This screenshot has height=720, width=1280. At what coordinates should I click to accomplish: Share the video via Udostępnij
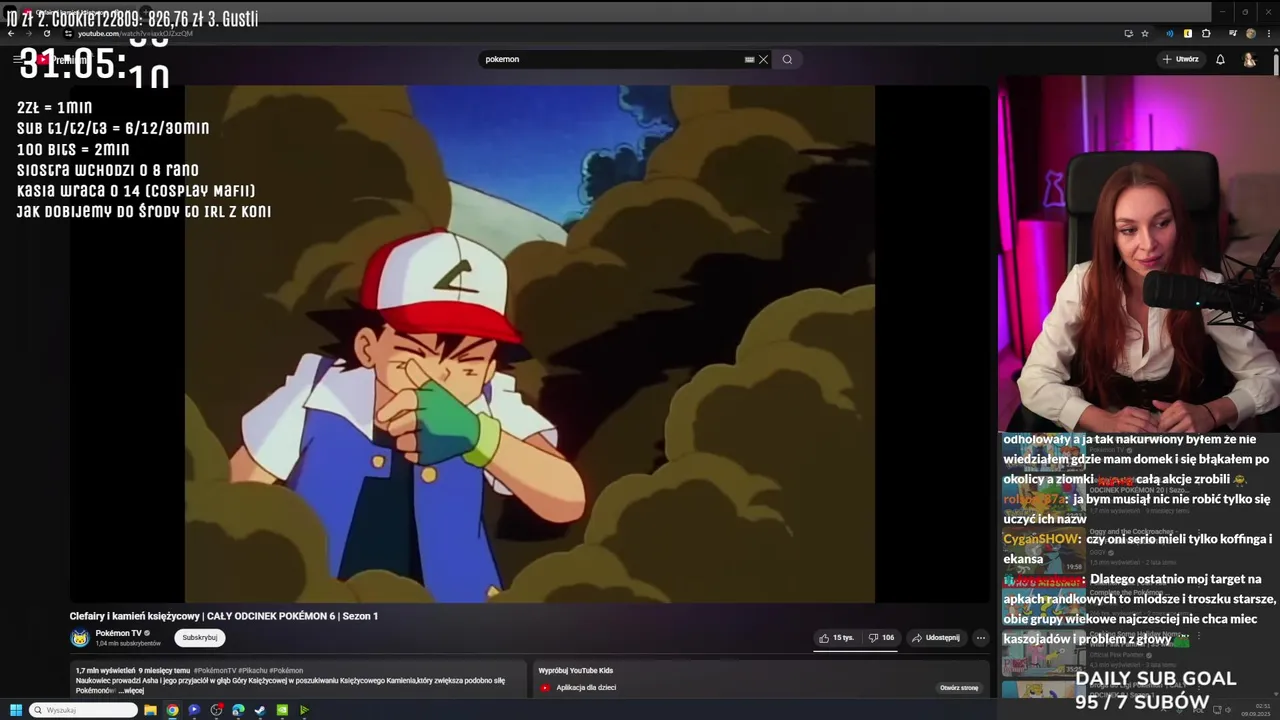(936, 637)
